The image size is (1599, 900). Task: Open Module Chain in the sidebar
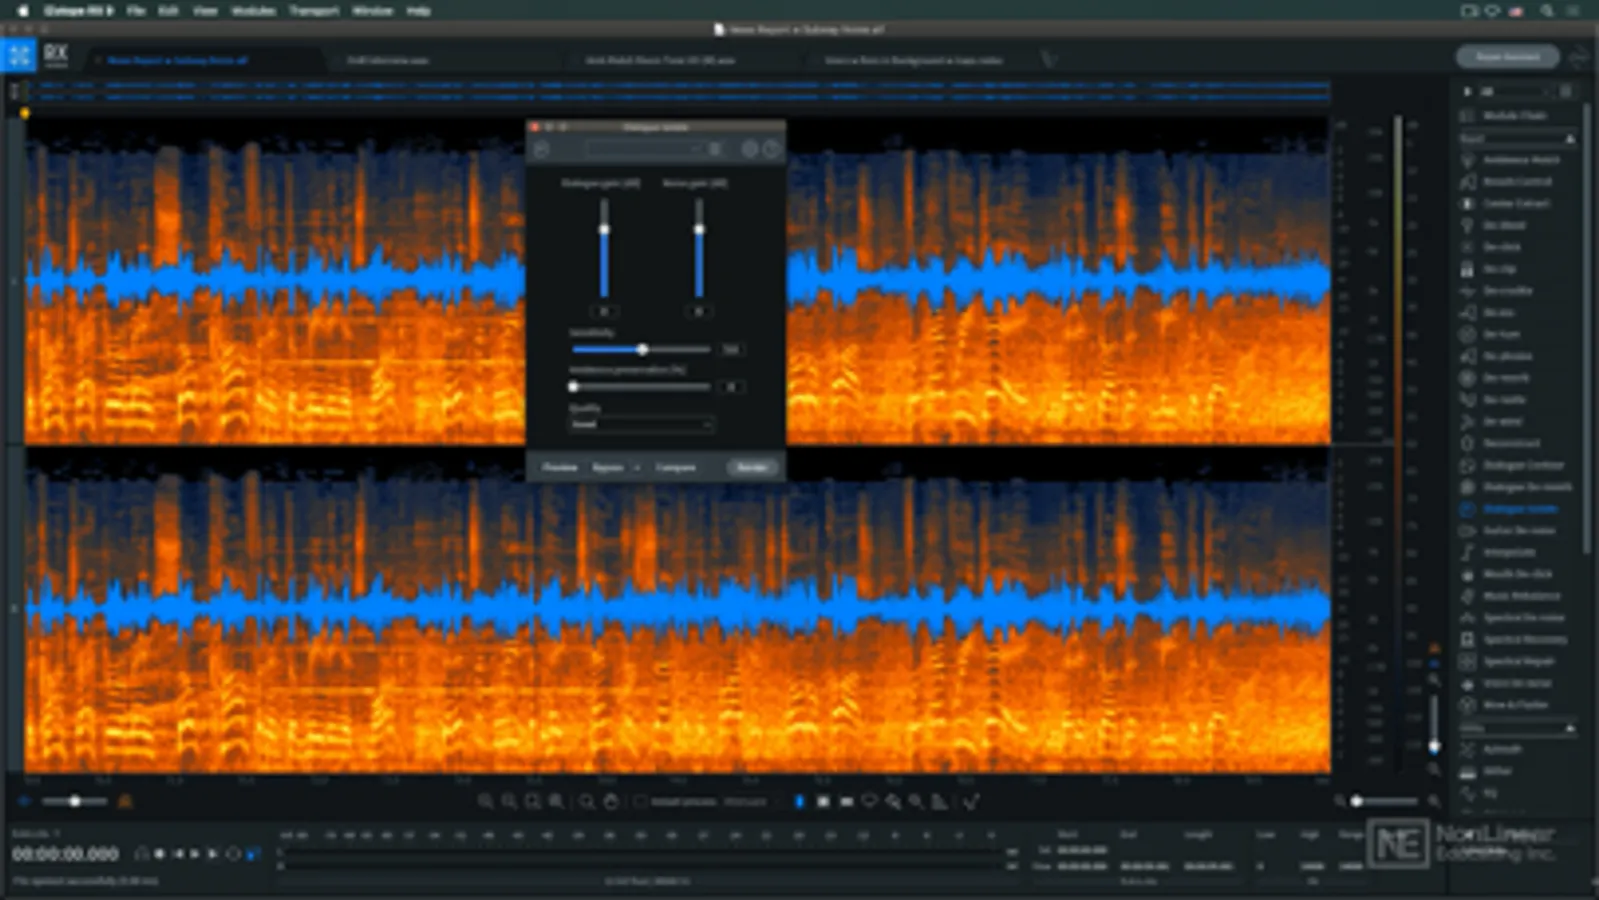pyautogui.click(x=1514, y=116)
